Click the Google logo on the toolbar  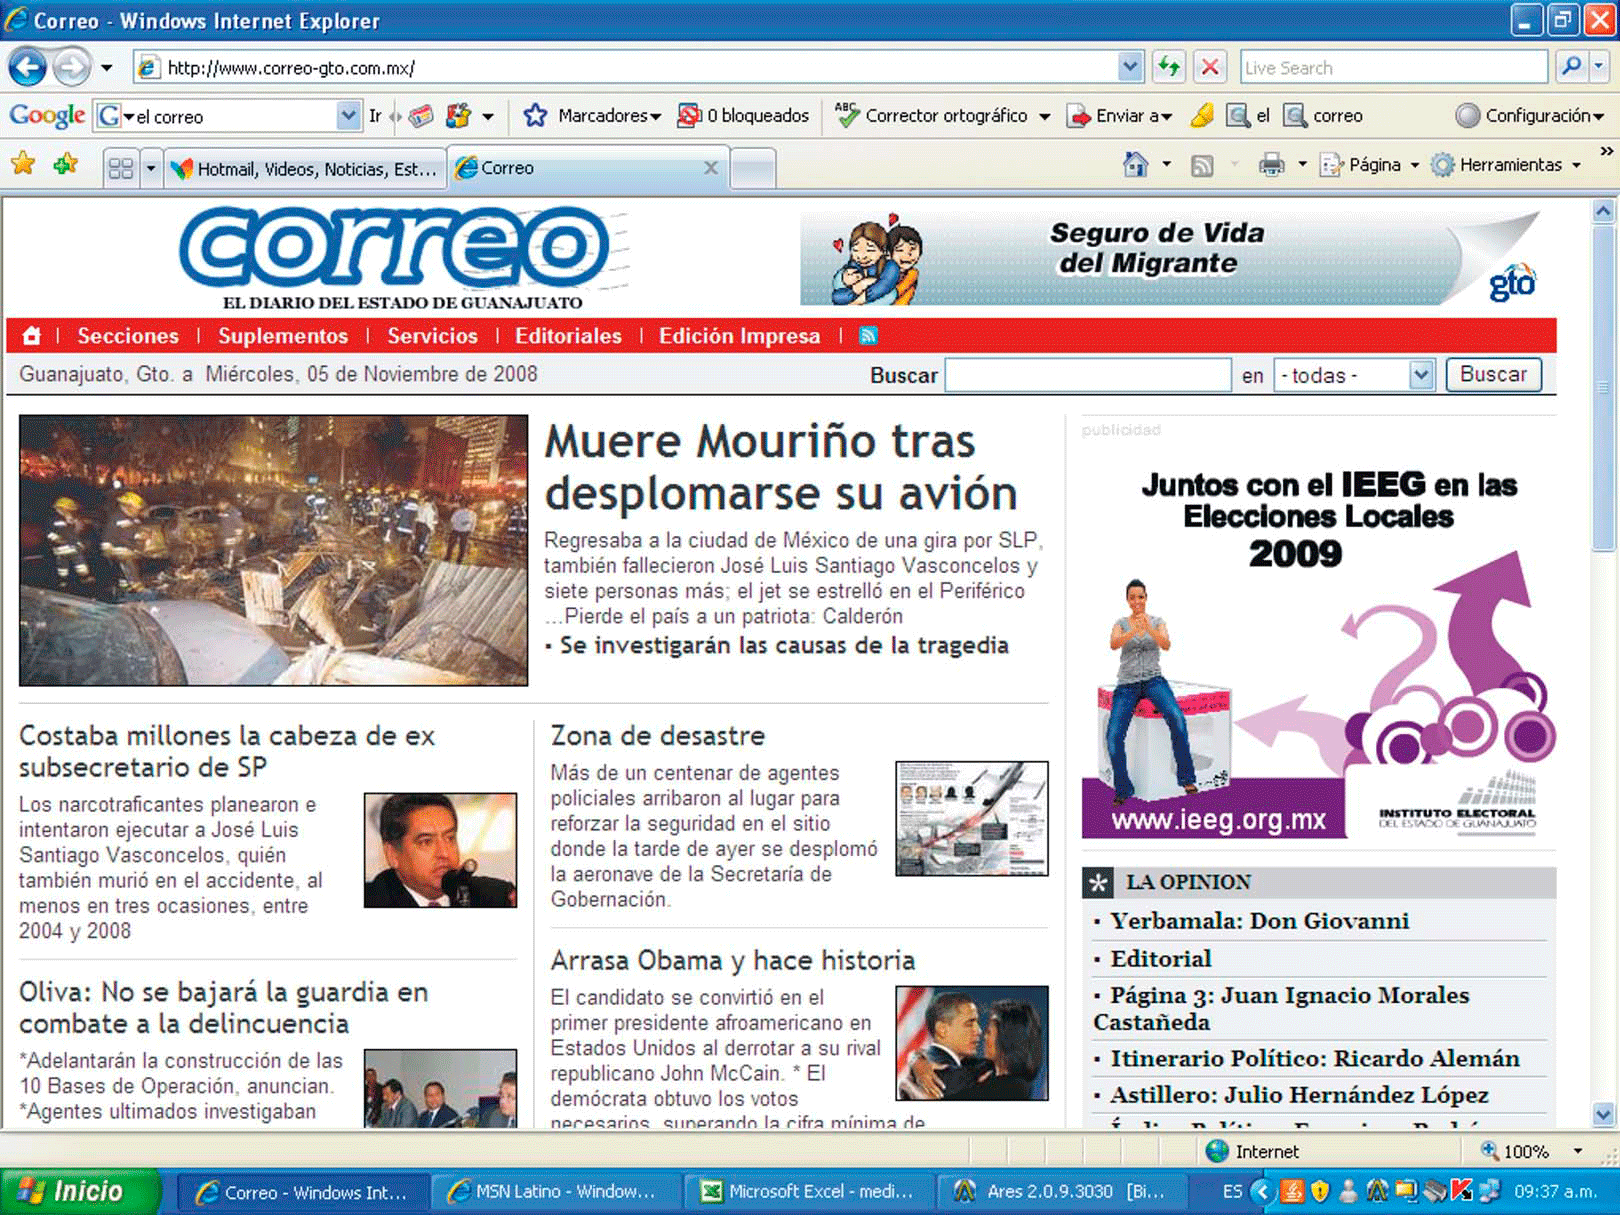(x=47, y=116)
